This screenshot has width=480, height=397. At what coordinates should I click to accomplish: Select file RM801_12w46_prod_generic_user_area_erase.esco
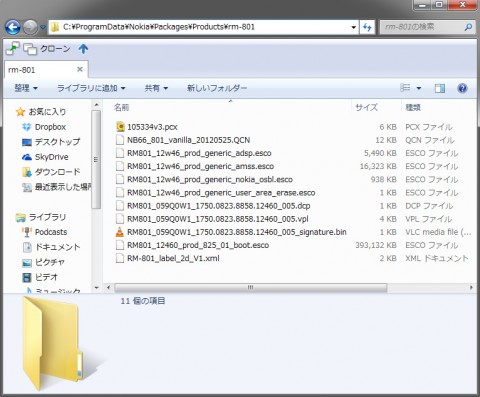221,193
